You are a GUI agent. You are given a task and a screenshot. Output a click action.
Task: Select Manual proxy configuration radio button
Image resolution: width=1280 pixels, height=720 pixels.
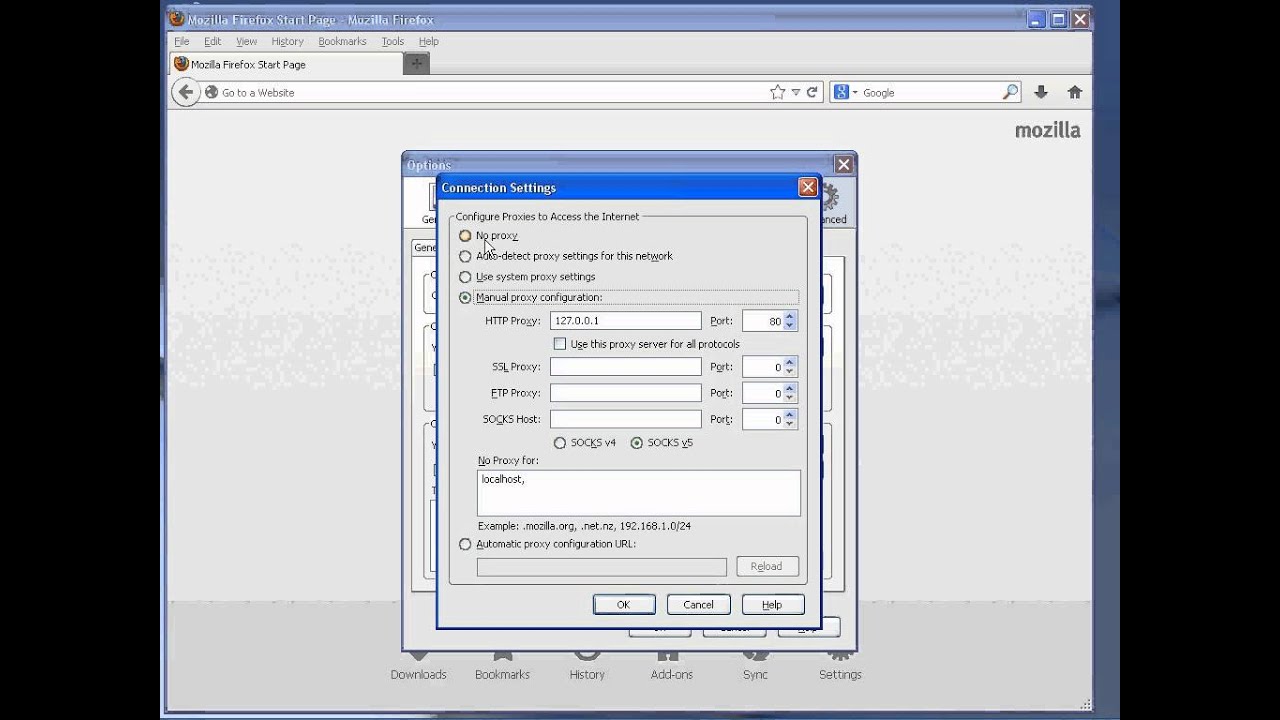click(x=465, y=297)
